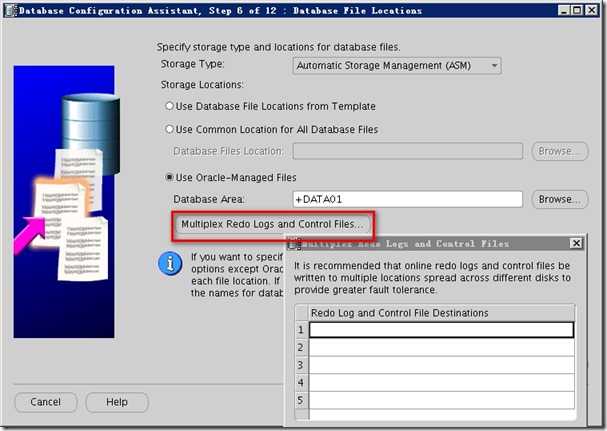Screen dimensions: 607x431
Task: Close the Multiplex Redo Logs dialog
Action: point(576,243)
